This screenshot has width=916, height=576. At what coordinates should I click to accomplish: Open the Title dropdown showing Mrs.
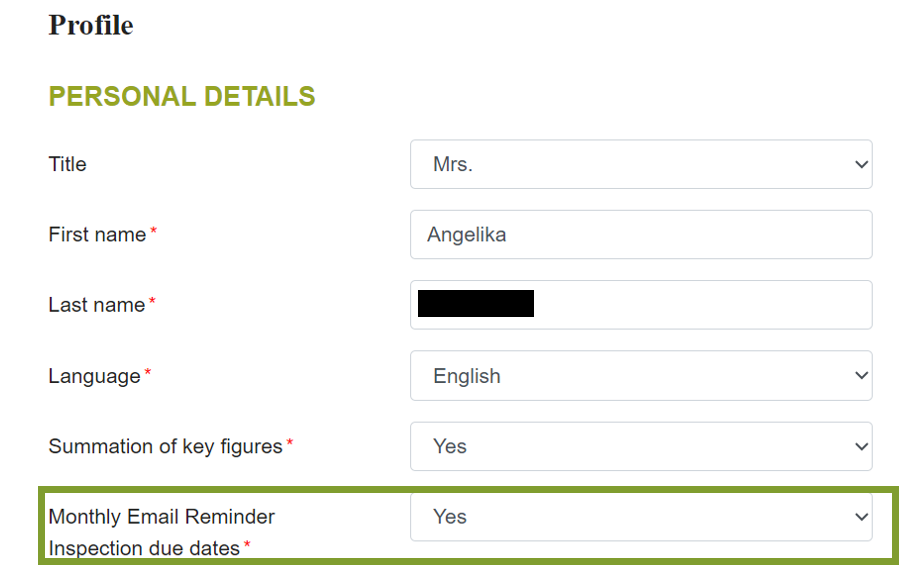640,164
